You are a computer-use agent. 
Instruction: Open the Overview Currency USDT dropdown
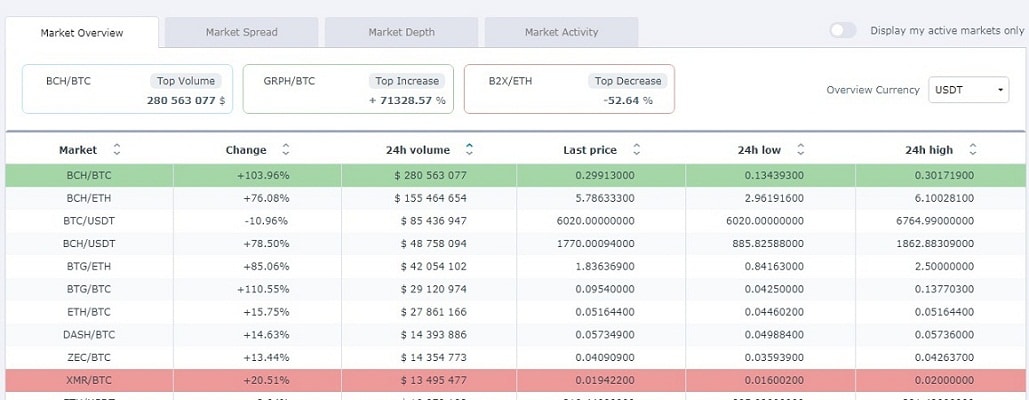(969, 90)
